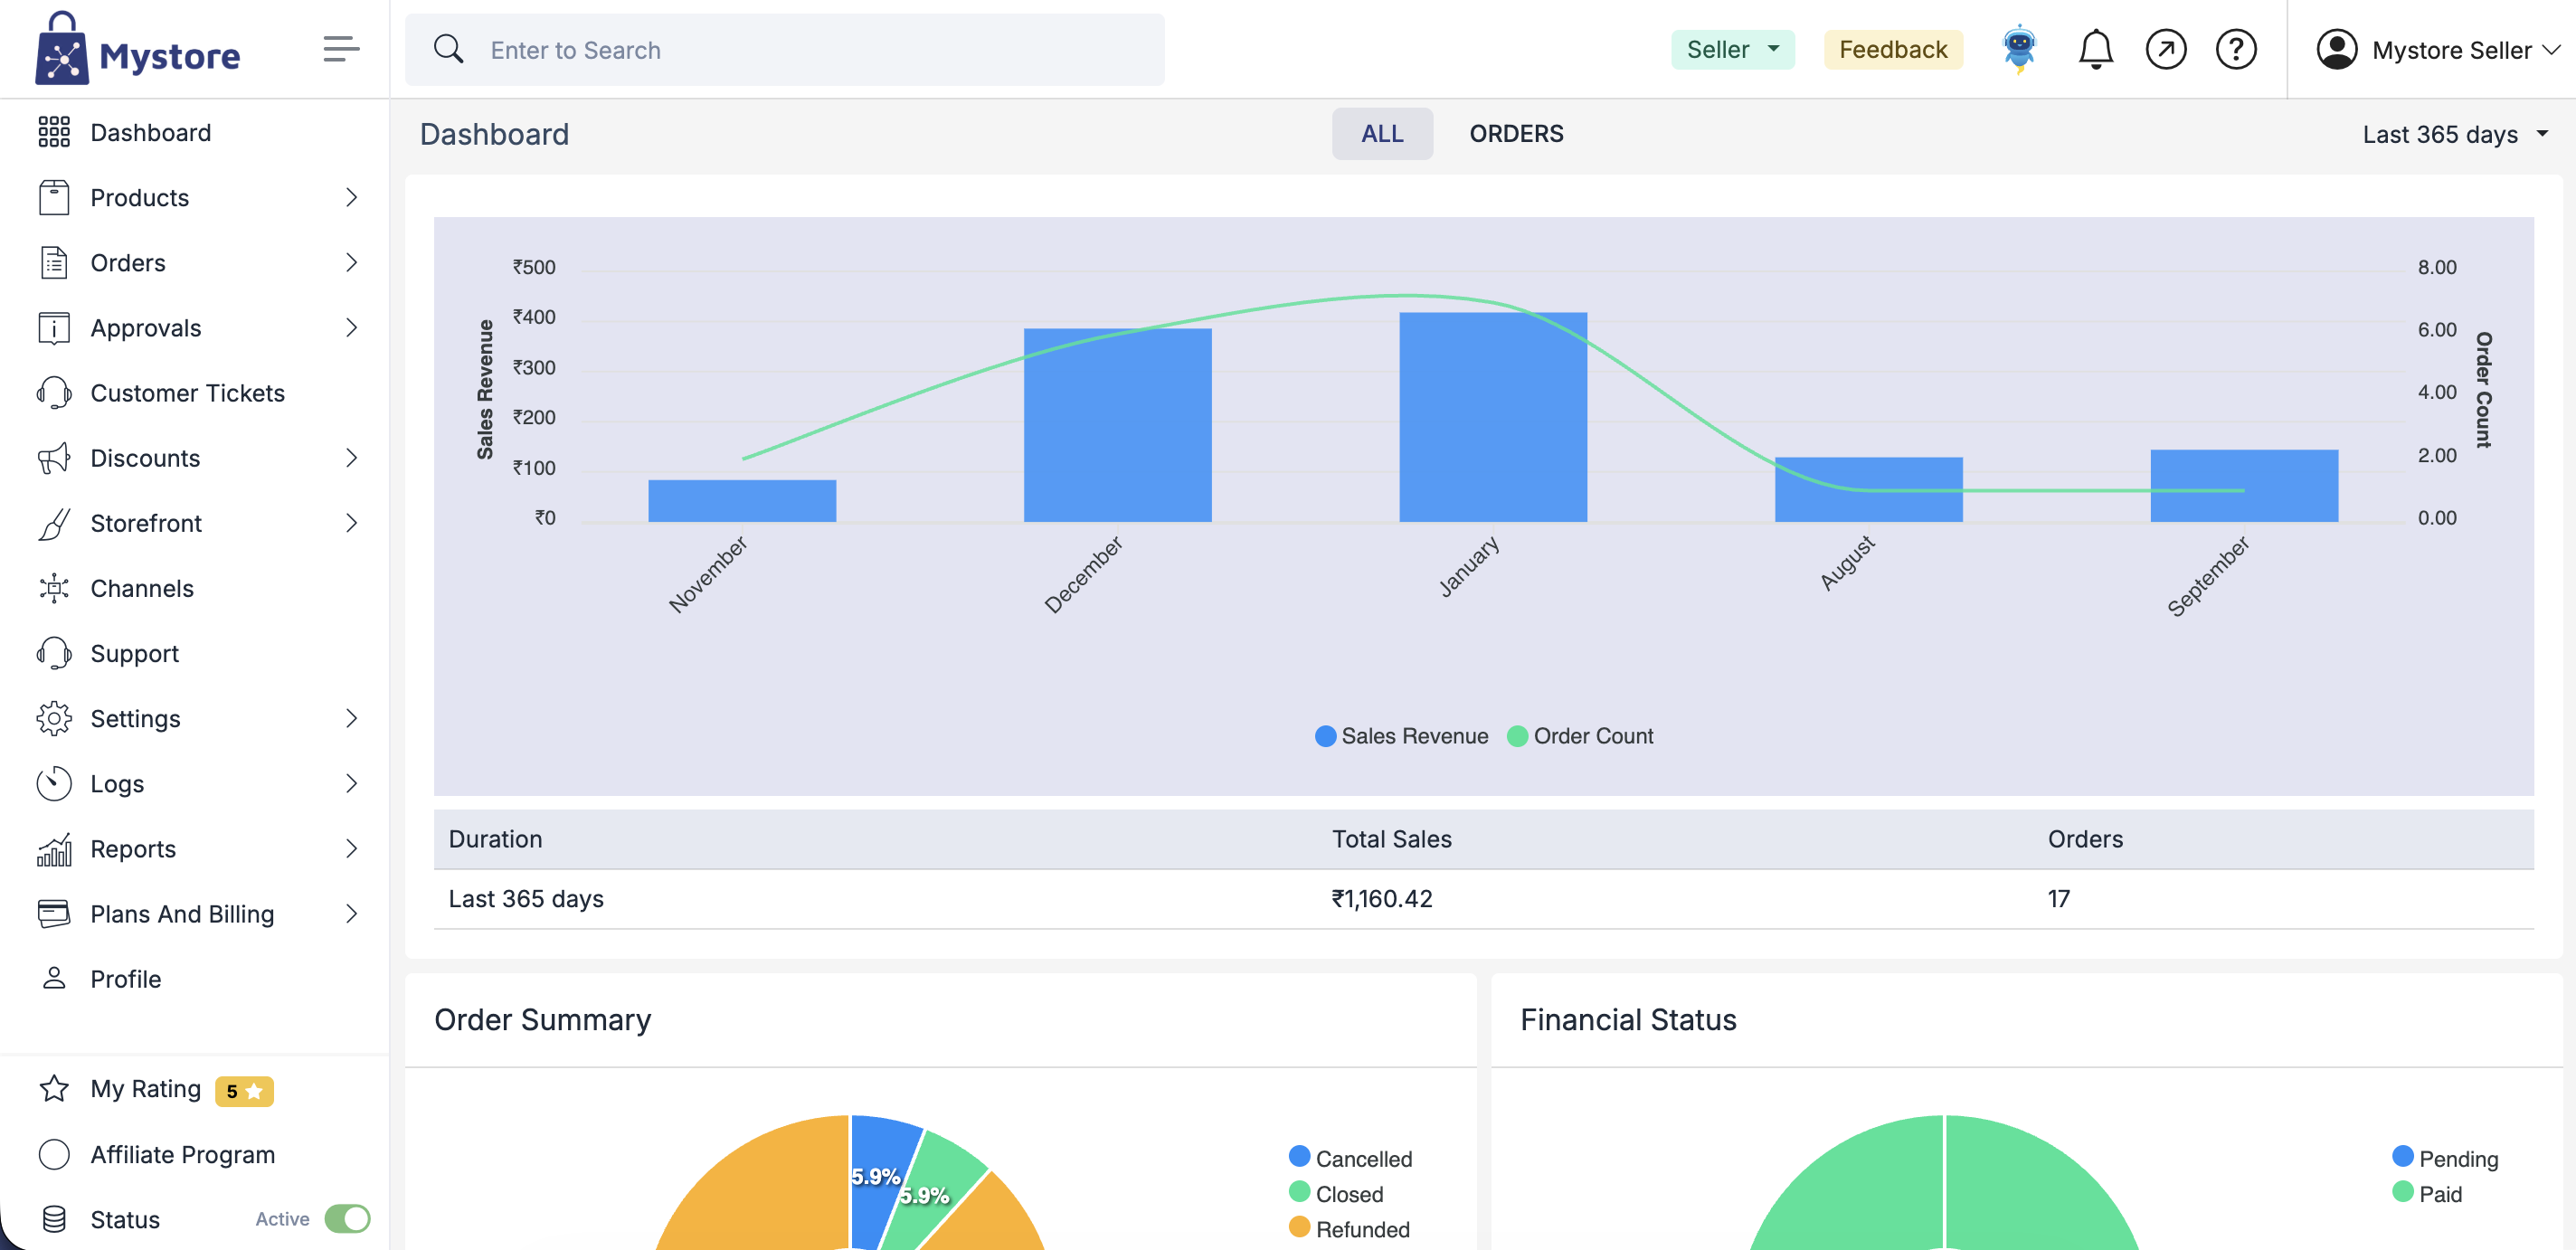Click the Feedback button
Viewport: 2576px width, 1250px height.
click(x=1892, y=50)
